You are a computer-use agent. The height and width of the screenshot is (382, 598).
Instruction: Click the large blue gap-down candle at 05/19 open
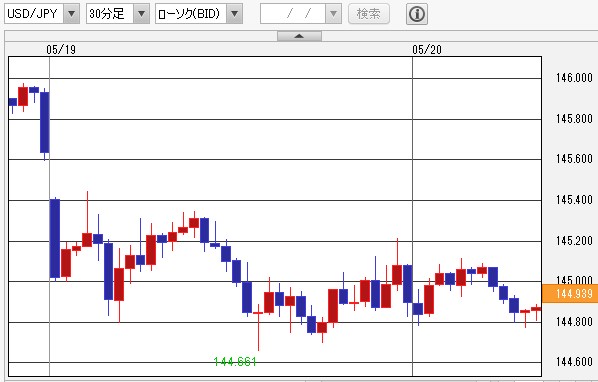point(55,238)
